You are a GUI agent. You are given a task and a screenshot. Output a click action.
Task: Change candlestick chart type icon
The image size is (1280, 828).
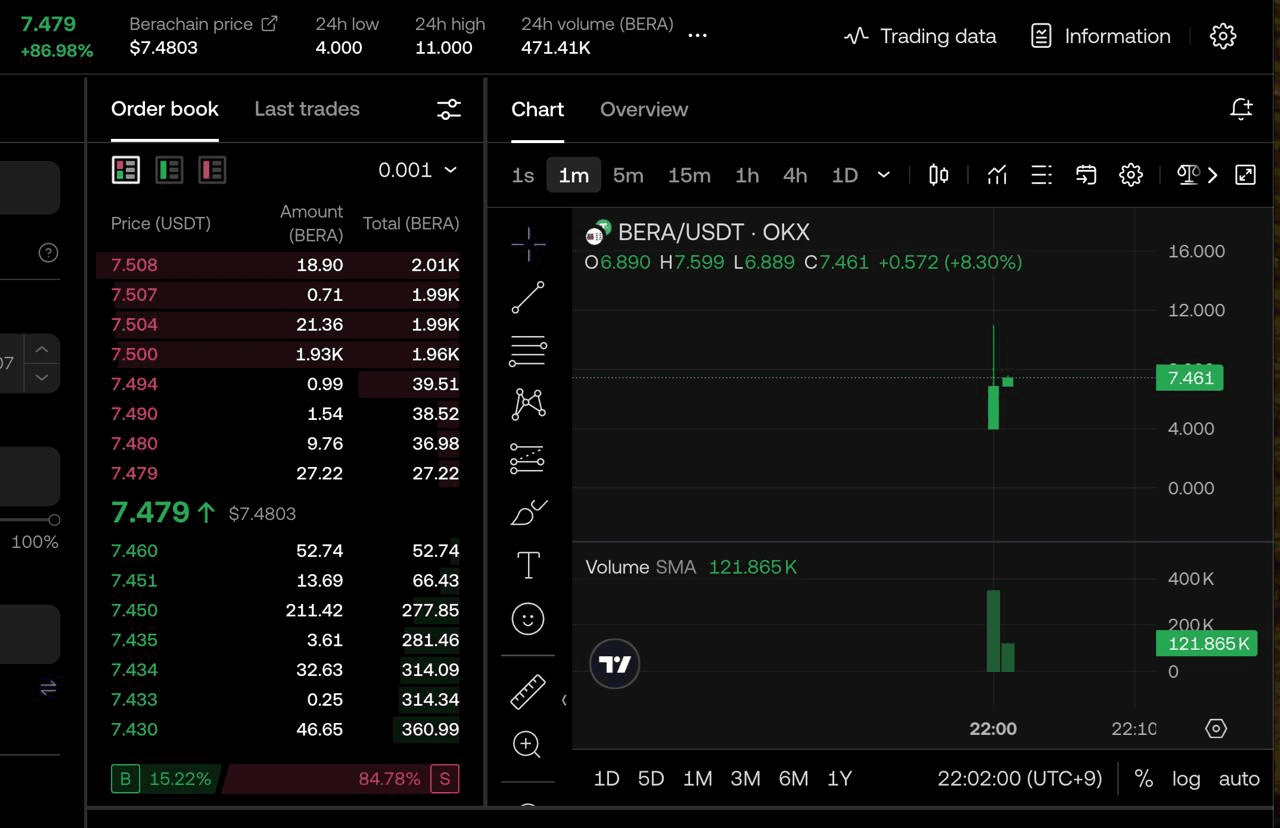[x=938, y=175]
